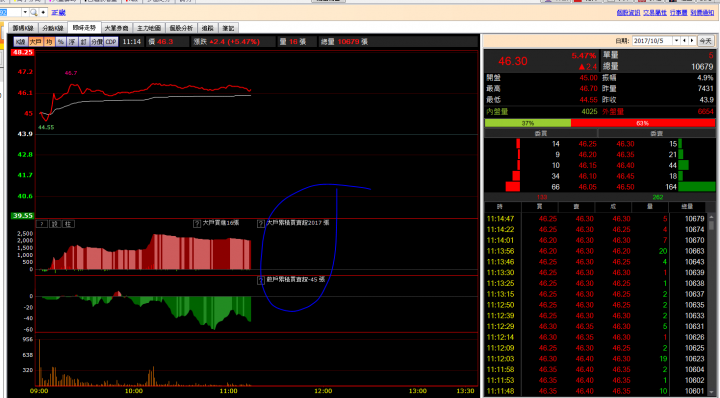Select the 即時走勢 tab
Viewport: 720px width, 398px height.
[x=84, y=28]
